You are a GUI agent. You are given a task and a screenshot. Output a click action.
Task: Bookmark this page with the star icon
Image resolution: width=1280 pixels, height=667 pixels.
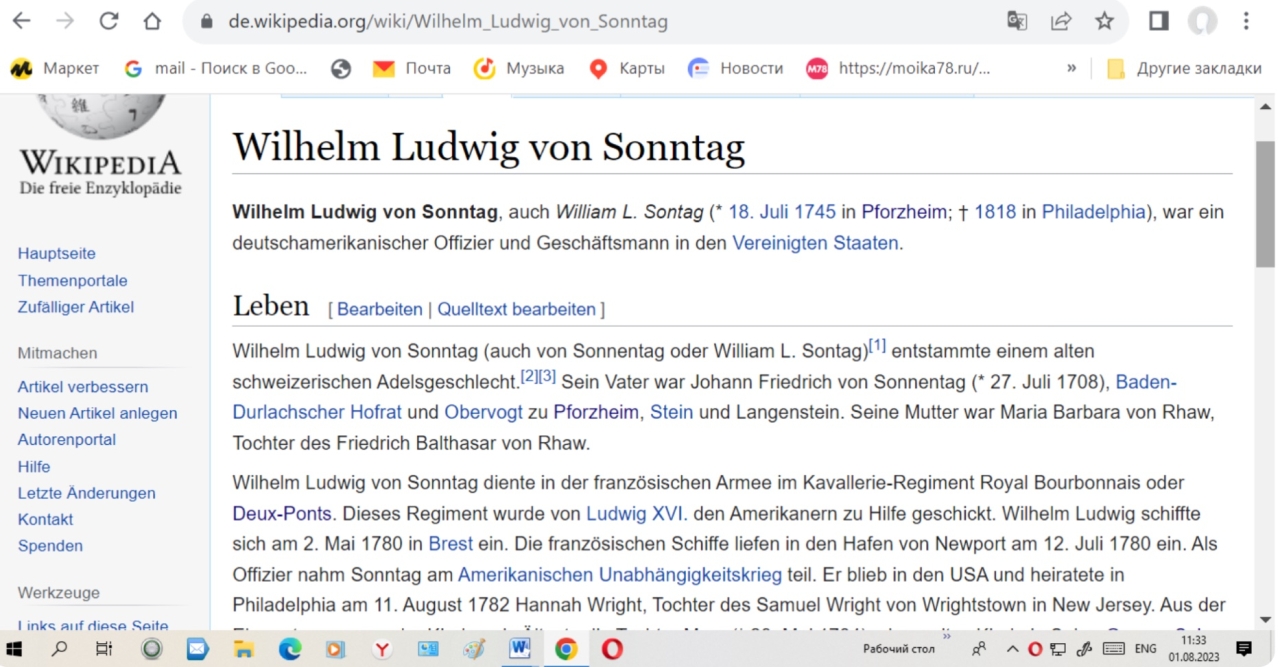point(1104,21)
